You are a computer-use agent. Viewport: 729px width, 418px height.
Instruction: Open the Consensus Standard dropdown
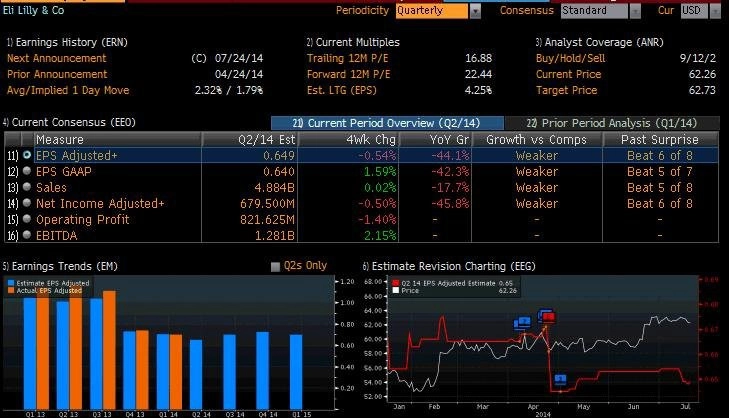[594, 11]
